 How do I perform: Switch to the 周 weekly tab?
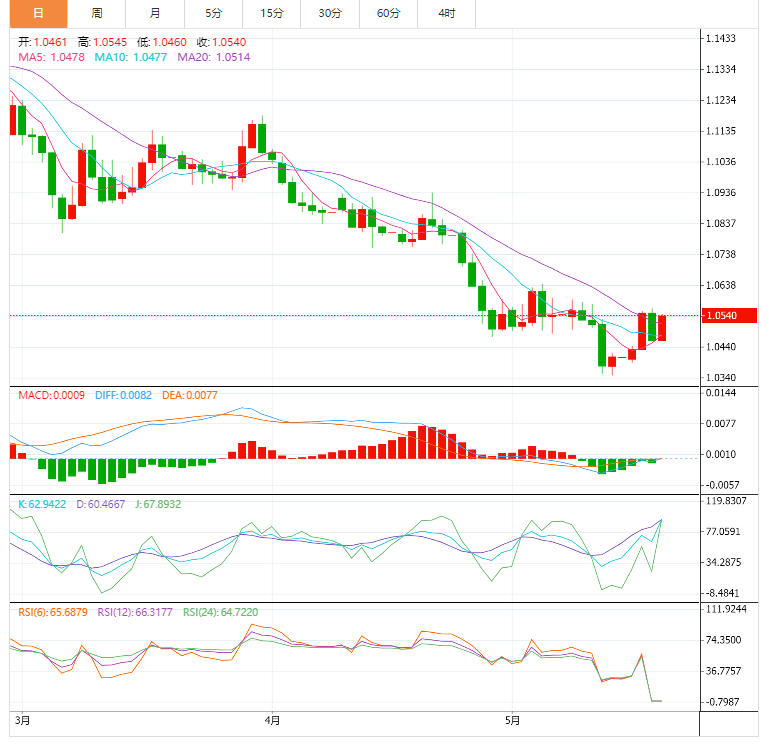[97, 14]
